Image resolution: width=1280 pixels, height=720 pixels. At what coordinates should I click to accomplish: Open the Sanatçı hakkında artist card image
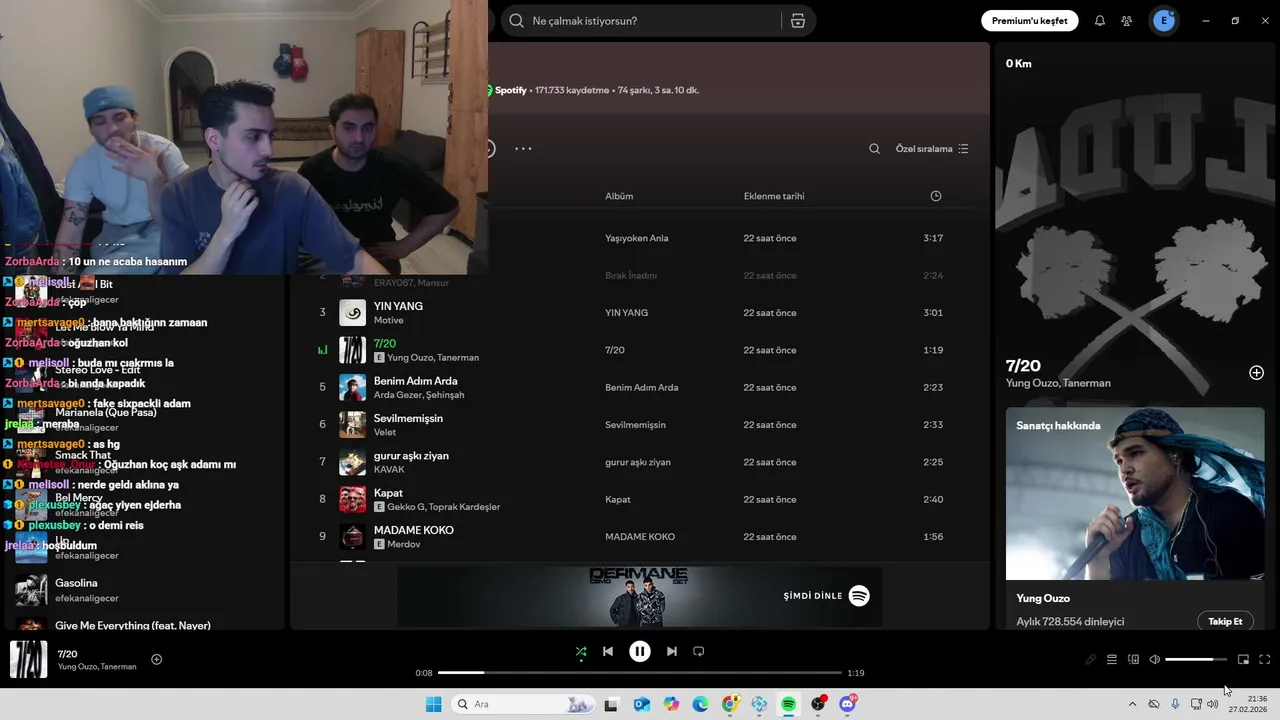[1135, 493]
